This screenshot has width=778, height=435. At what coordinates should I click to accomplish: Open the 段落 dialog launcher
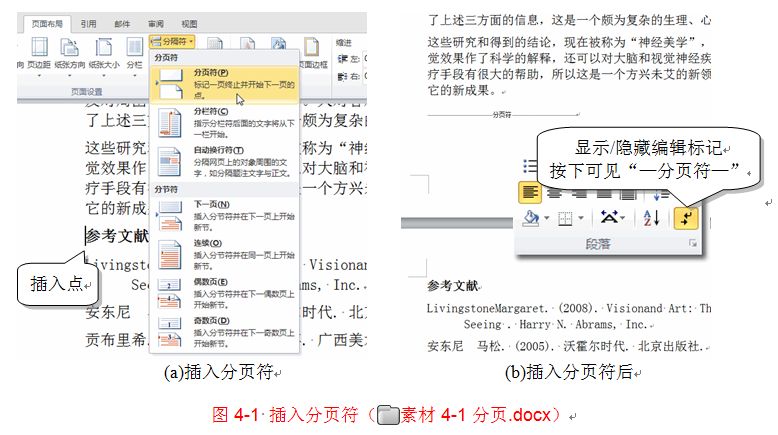[x=693, y=243]
